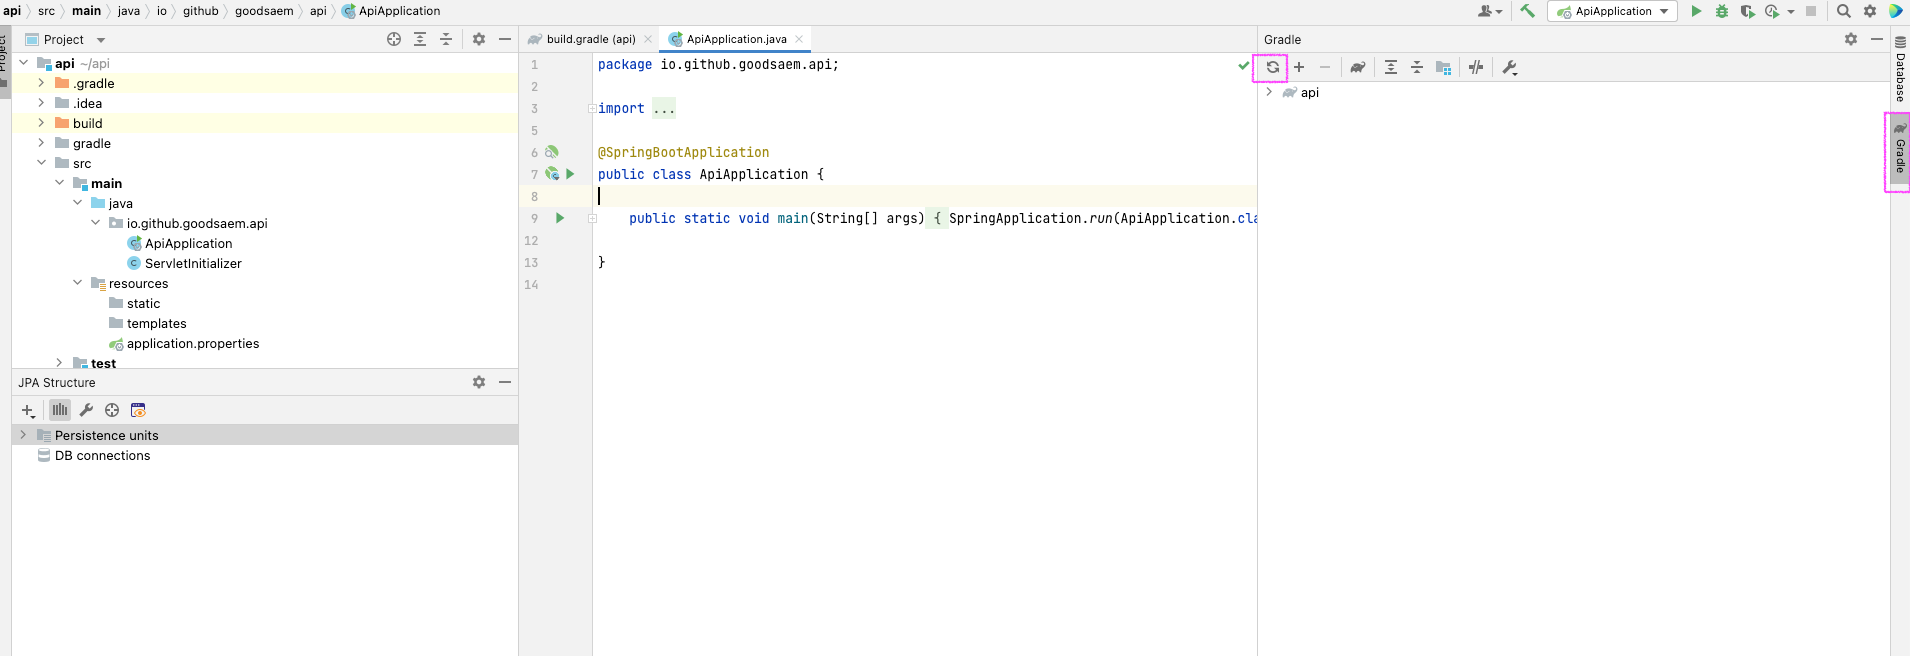Click the profiler run icon
Screen dimensions: 1910x656
1772,11
